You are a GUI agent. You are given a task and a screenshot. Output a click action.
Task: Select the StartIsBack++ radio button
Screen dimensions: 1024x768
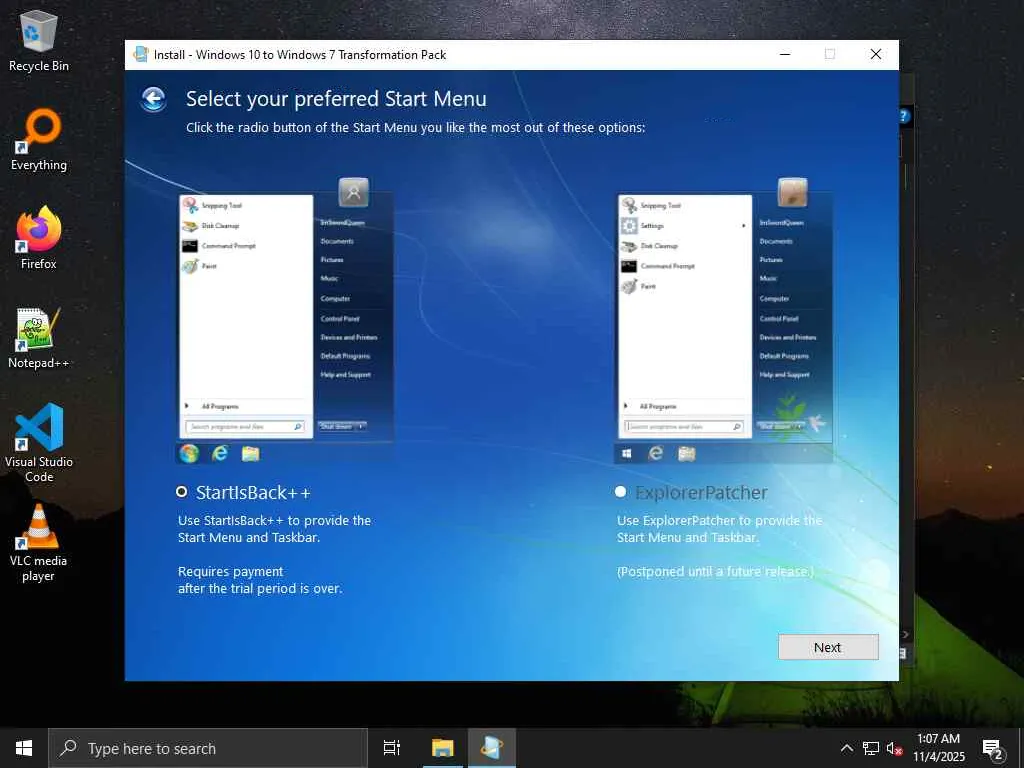(x=182, y=492)
